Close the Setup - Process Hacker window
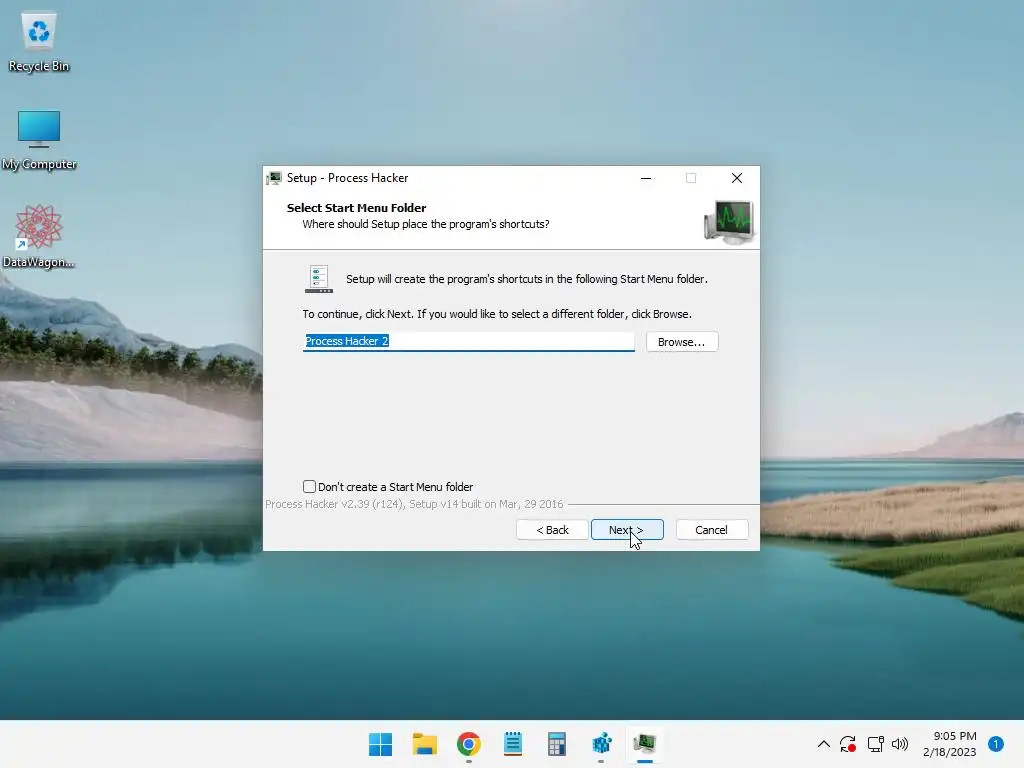This screenshot has height=768, width=1024. point(737,178)
